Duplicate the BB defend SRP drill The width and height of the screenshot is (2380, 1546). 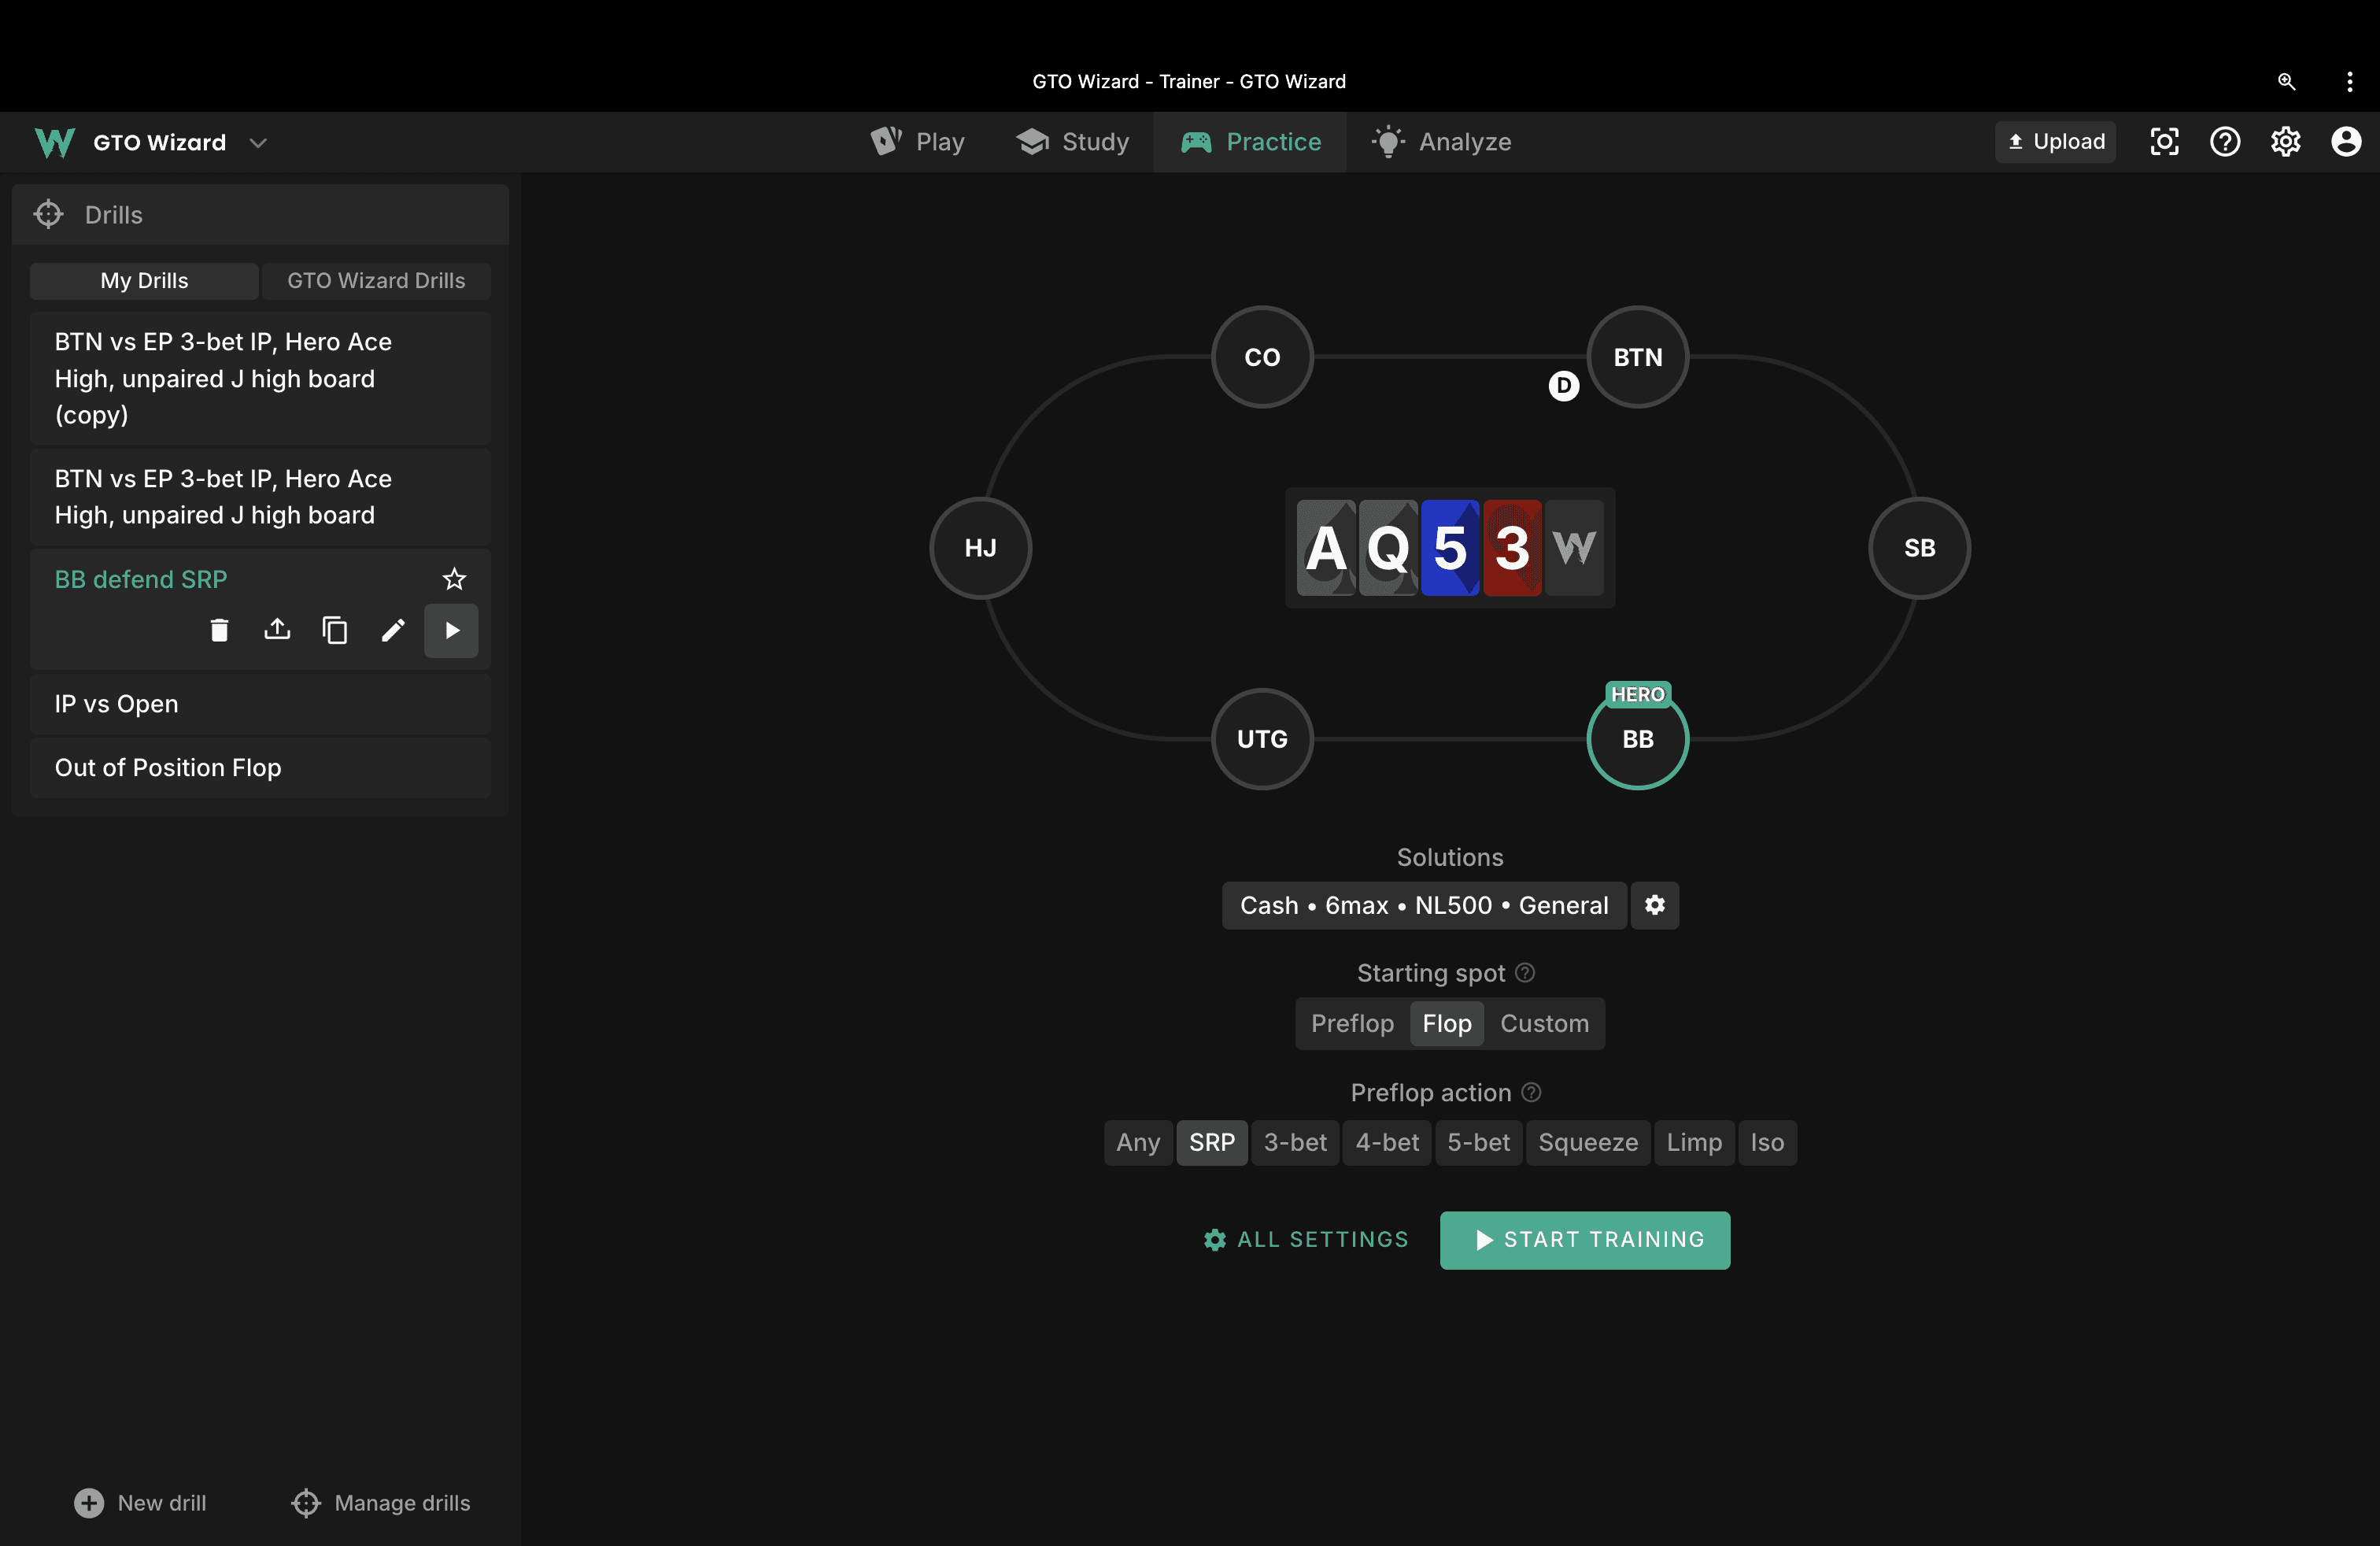click(x=335, y=630)
